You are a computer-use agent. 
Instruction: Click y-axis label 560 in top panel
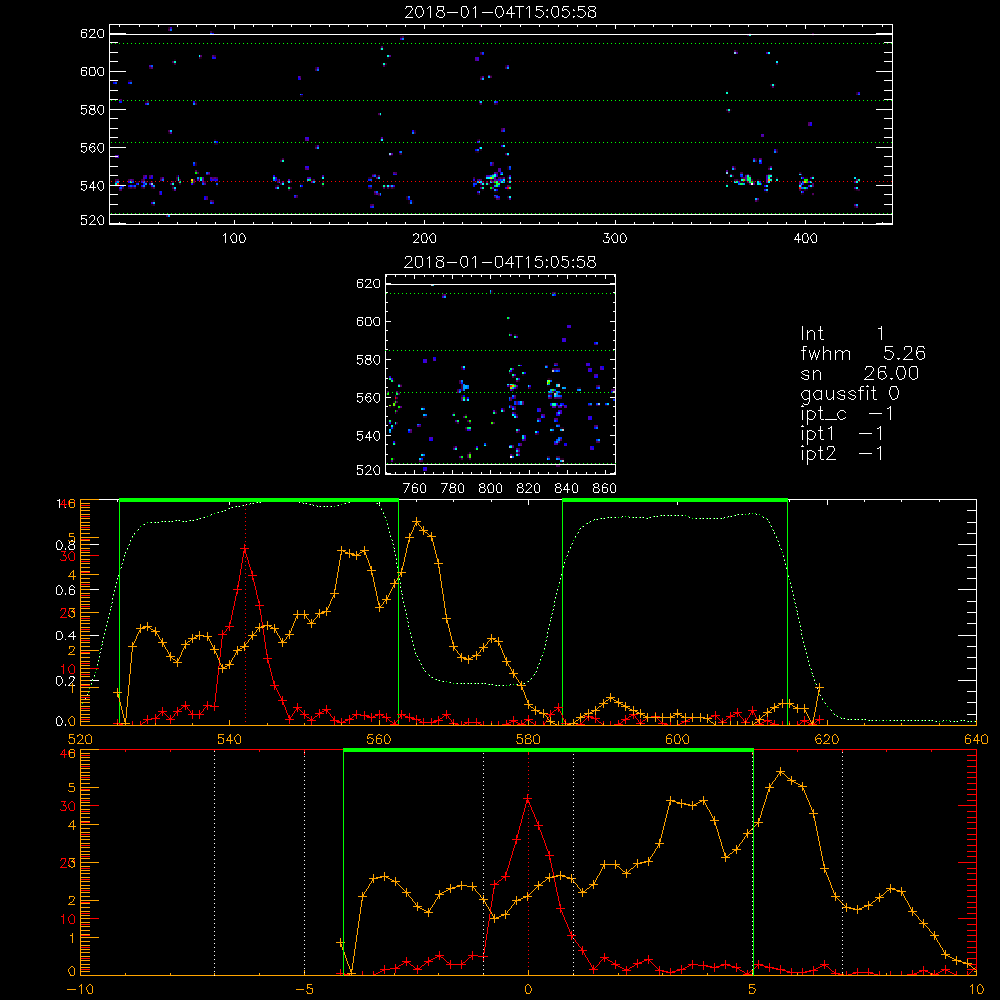coord(92,147)
